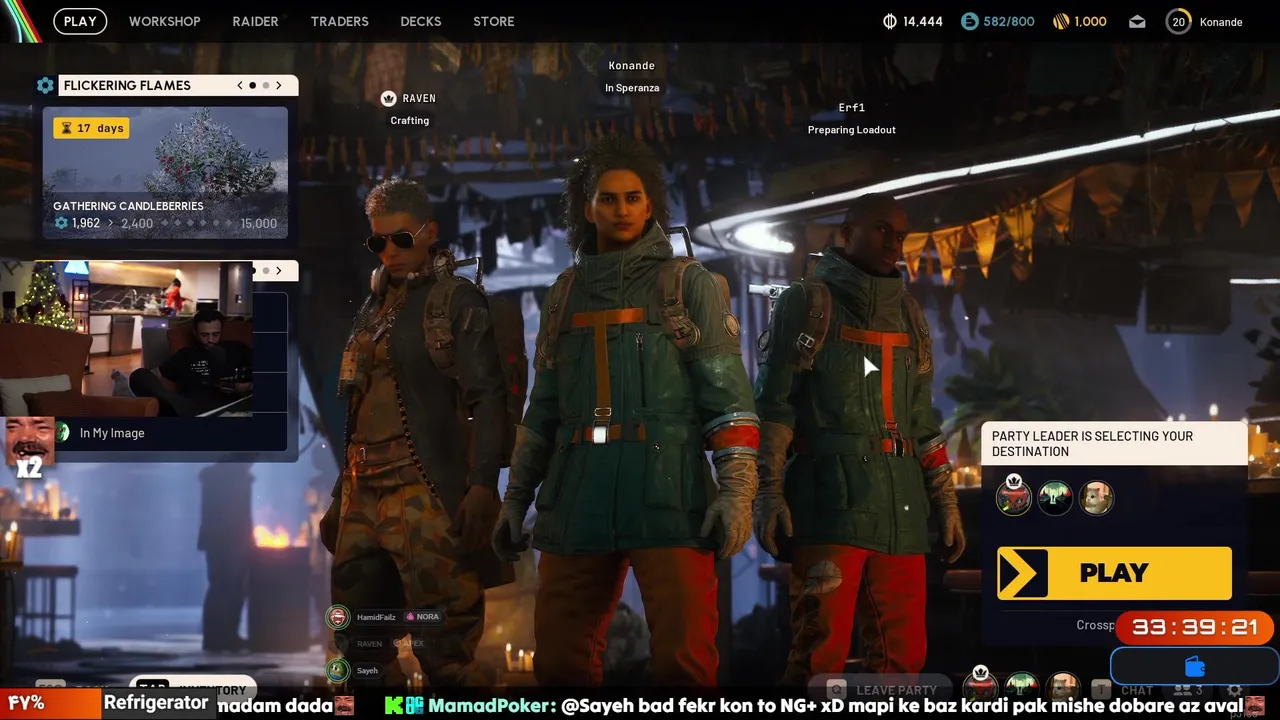
Task: Select the Erf1 player name tag
Action: [852, 107]
